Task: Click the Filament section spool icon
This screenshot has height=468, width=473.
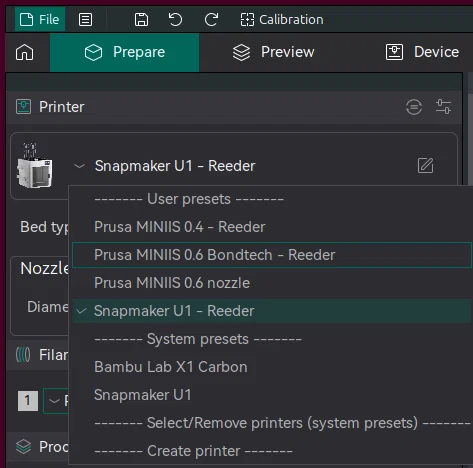Action: pyautogui.click(x=23, y=355)
